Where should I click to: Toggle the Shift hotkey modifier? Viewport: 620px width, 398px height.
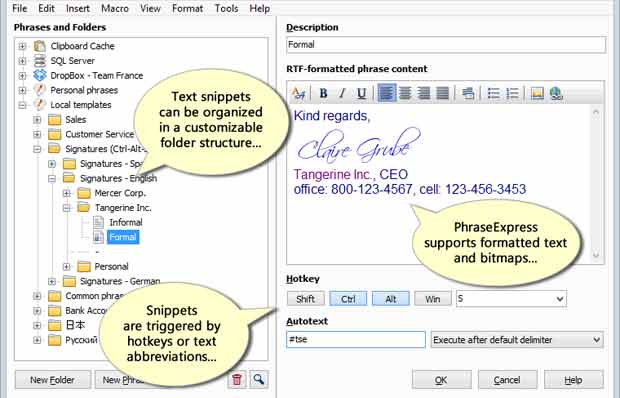click(306, 299)
